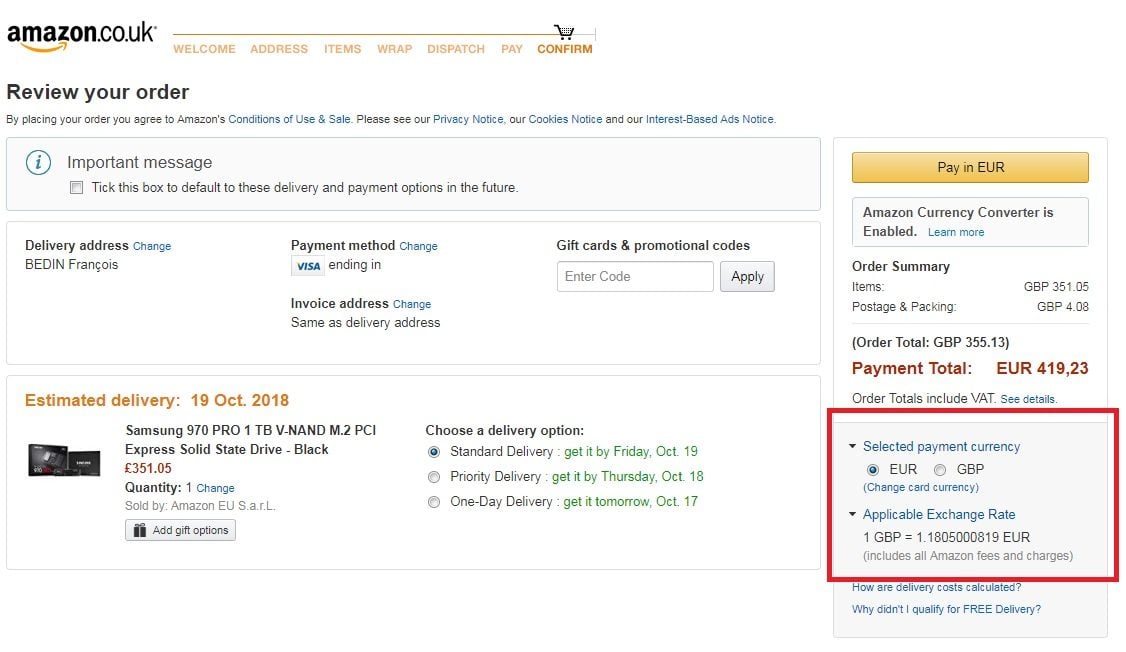Click the amazon.co.uk logo
This screenshot has width=1126, height=652.
coord(81,36)
